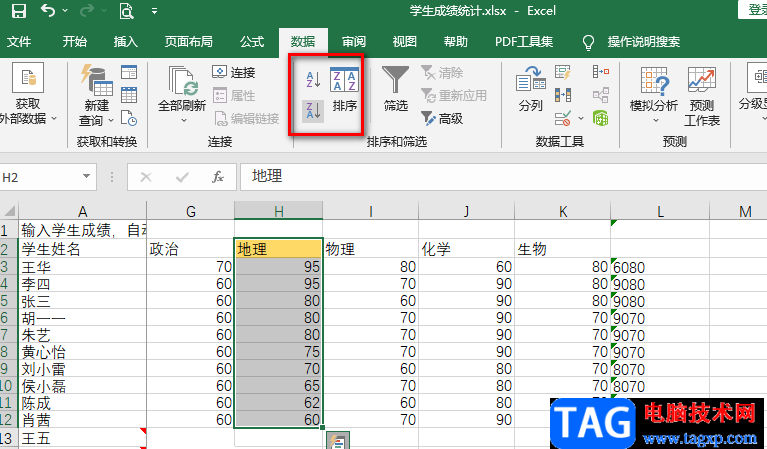
Task: Click the 从表格 icon in 获取和转换
Action: (129, 95)
